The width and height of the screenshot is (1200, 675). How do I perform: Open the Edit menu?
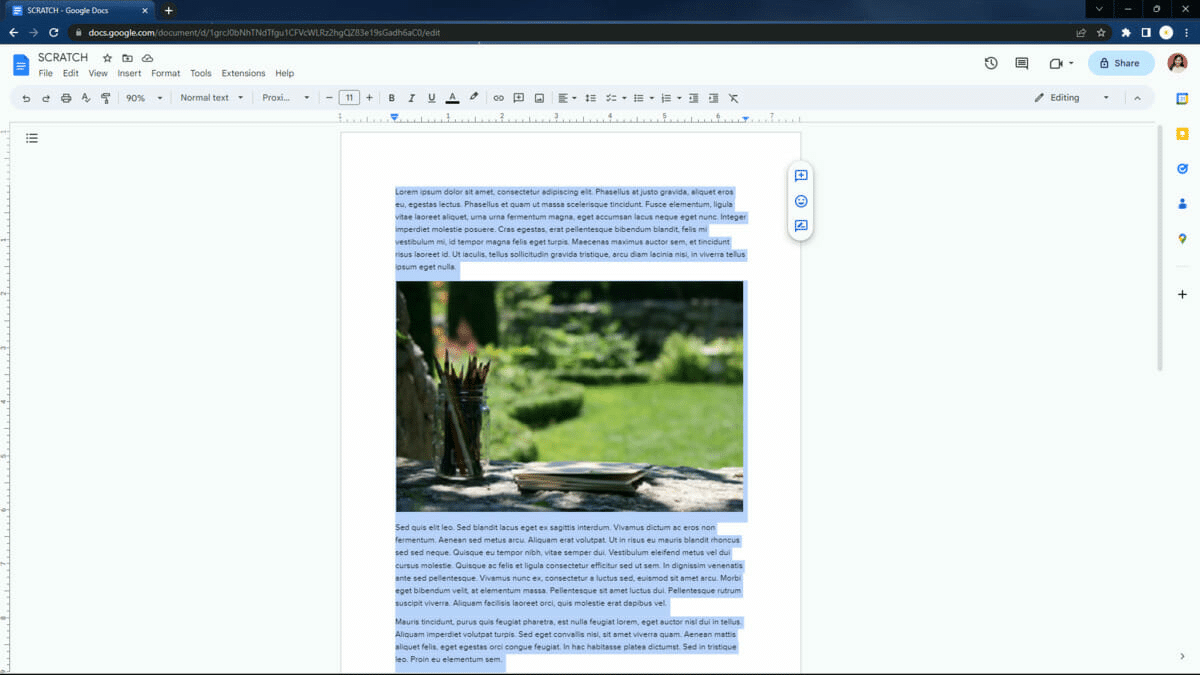71,73
